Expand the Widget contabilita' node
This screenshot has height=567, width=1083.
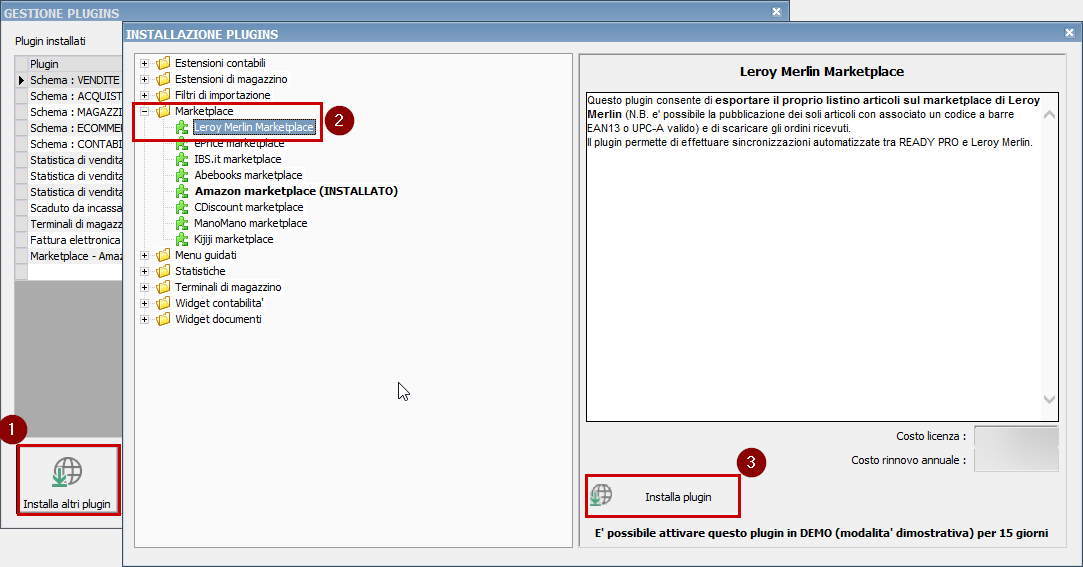pyautogui.click(x=144, y=303)
